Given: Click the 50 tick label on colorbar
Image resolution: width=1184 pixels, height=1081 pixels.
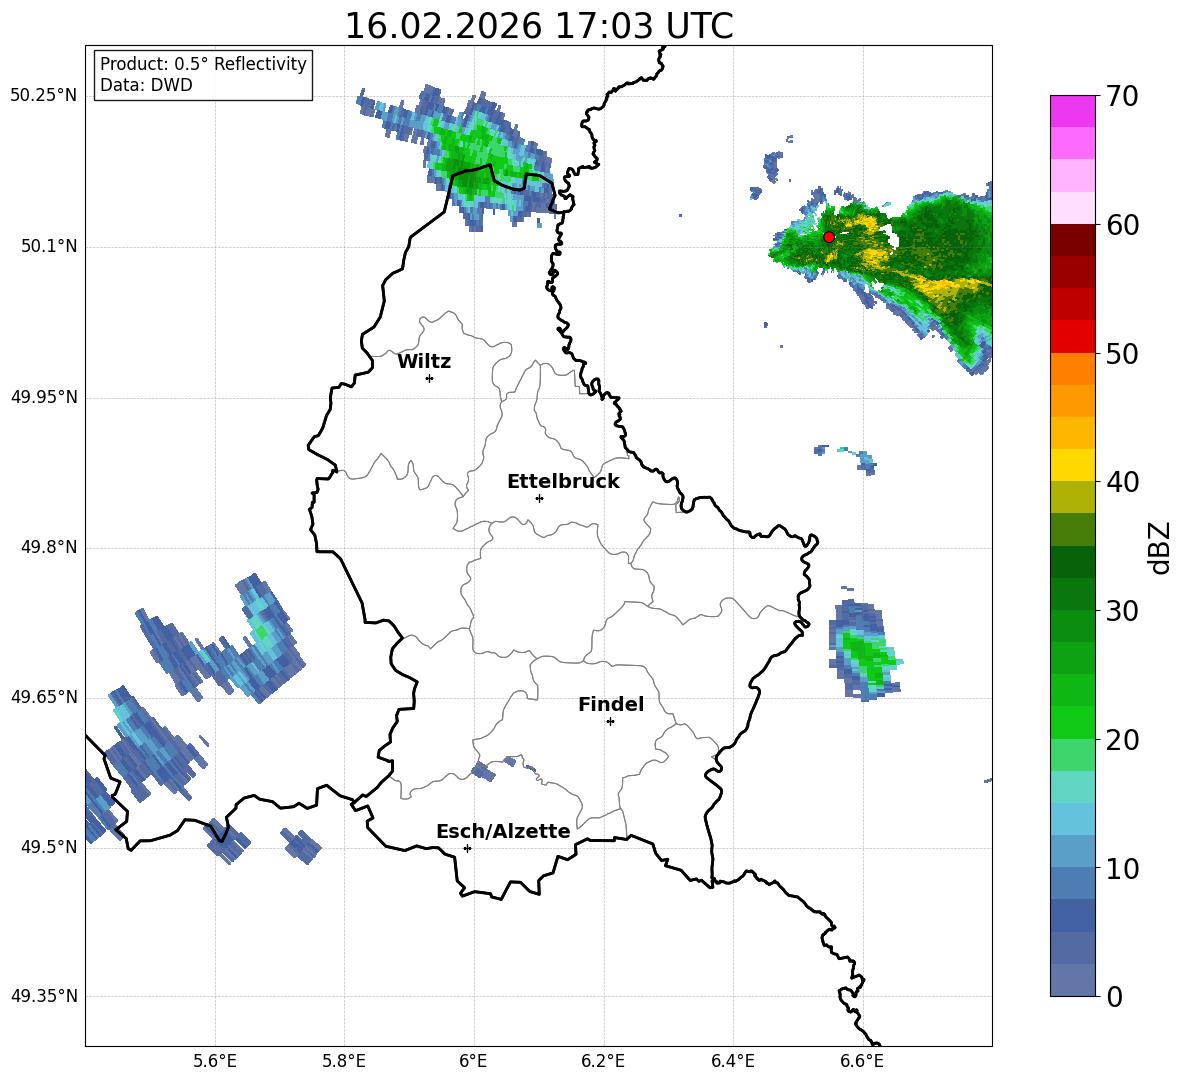Looking at the screenshot, I should (x=1122, y=354).
